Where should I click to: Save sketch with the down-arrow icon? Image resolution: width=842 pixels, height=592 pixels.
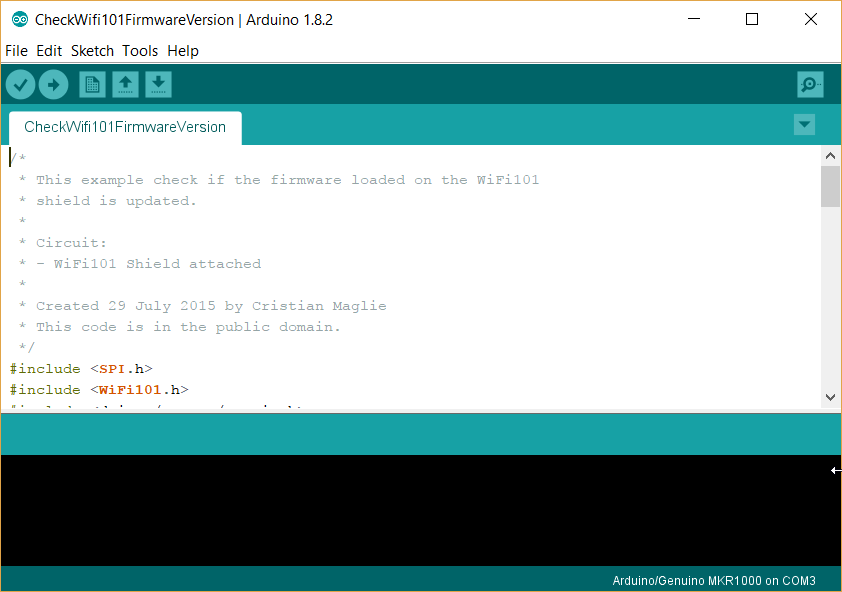(158, 85)
